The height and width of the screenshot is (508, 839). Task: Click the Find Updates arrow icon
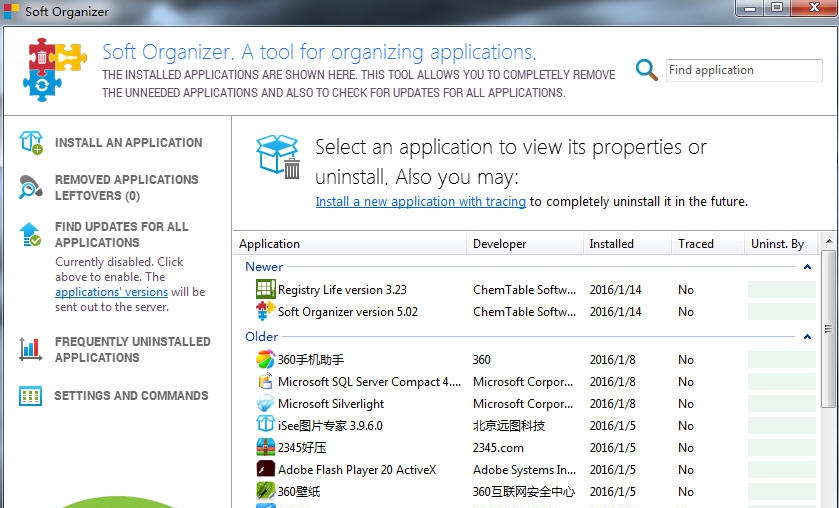[x=31, y=234]
